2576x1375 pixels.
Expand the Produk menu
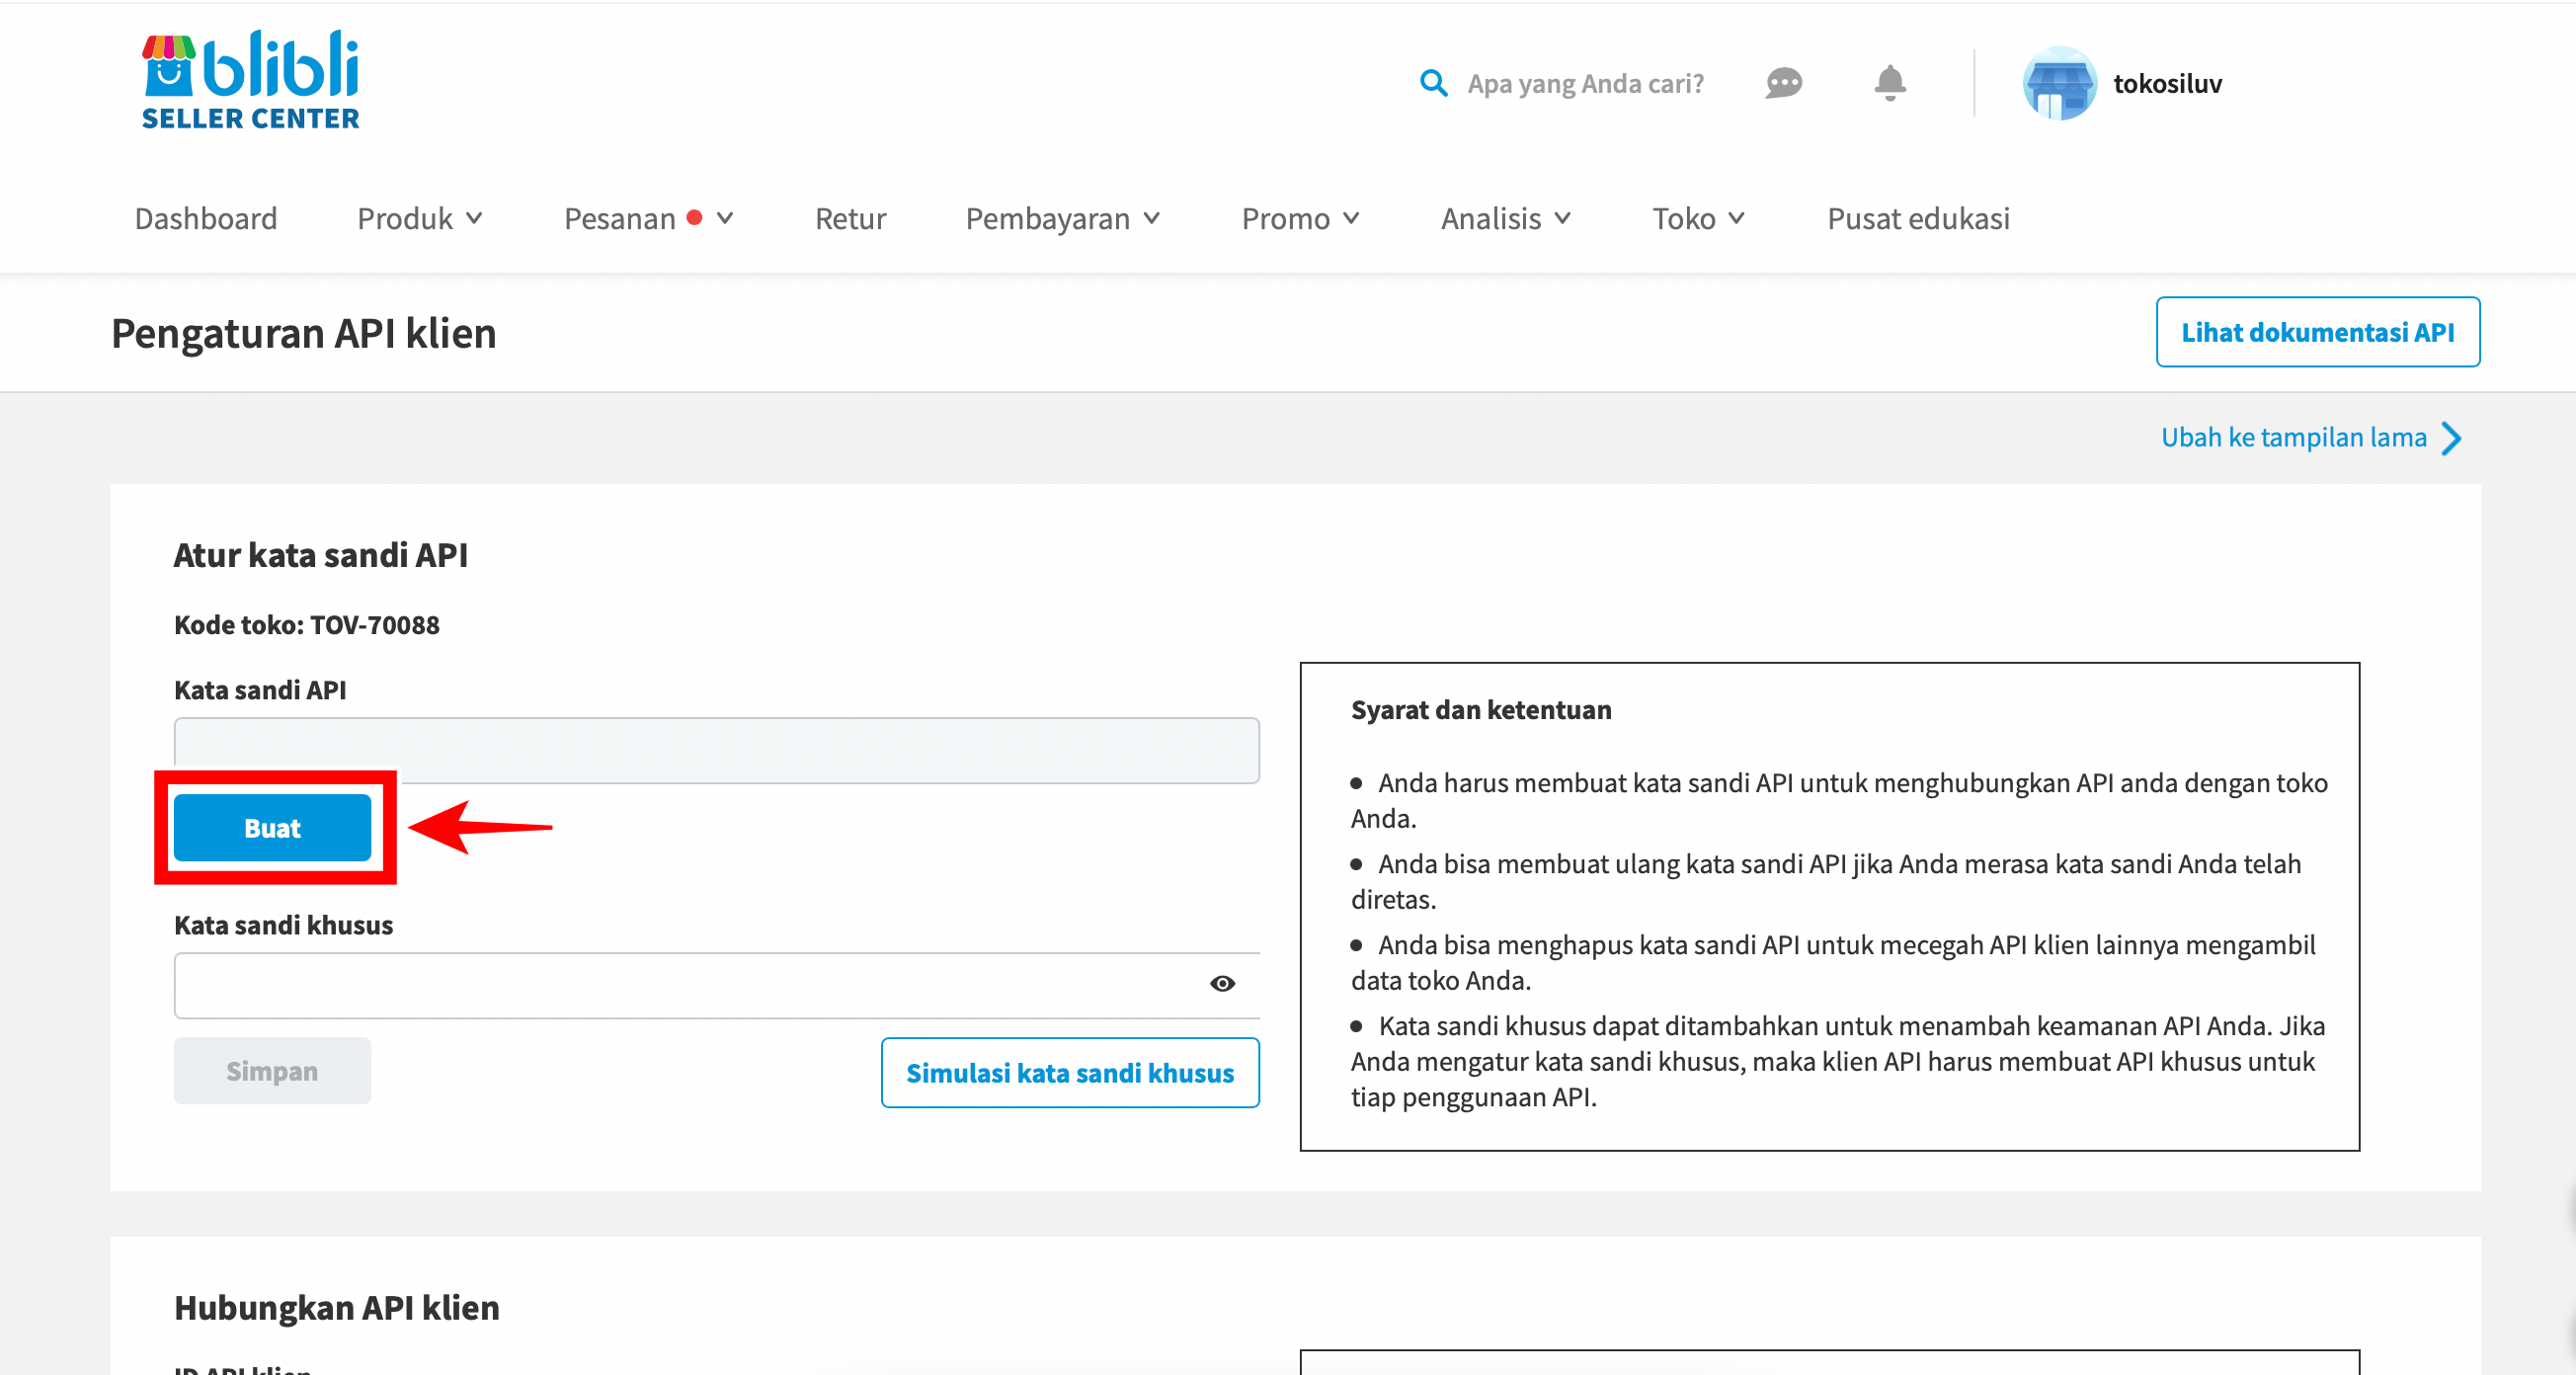420,218
